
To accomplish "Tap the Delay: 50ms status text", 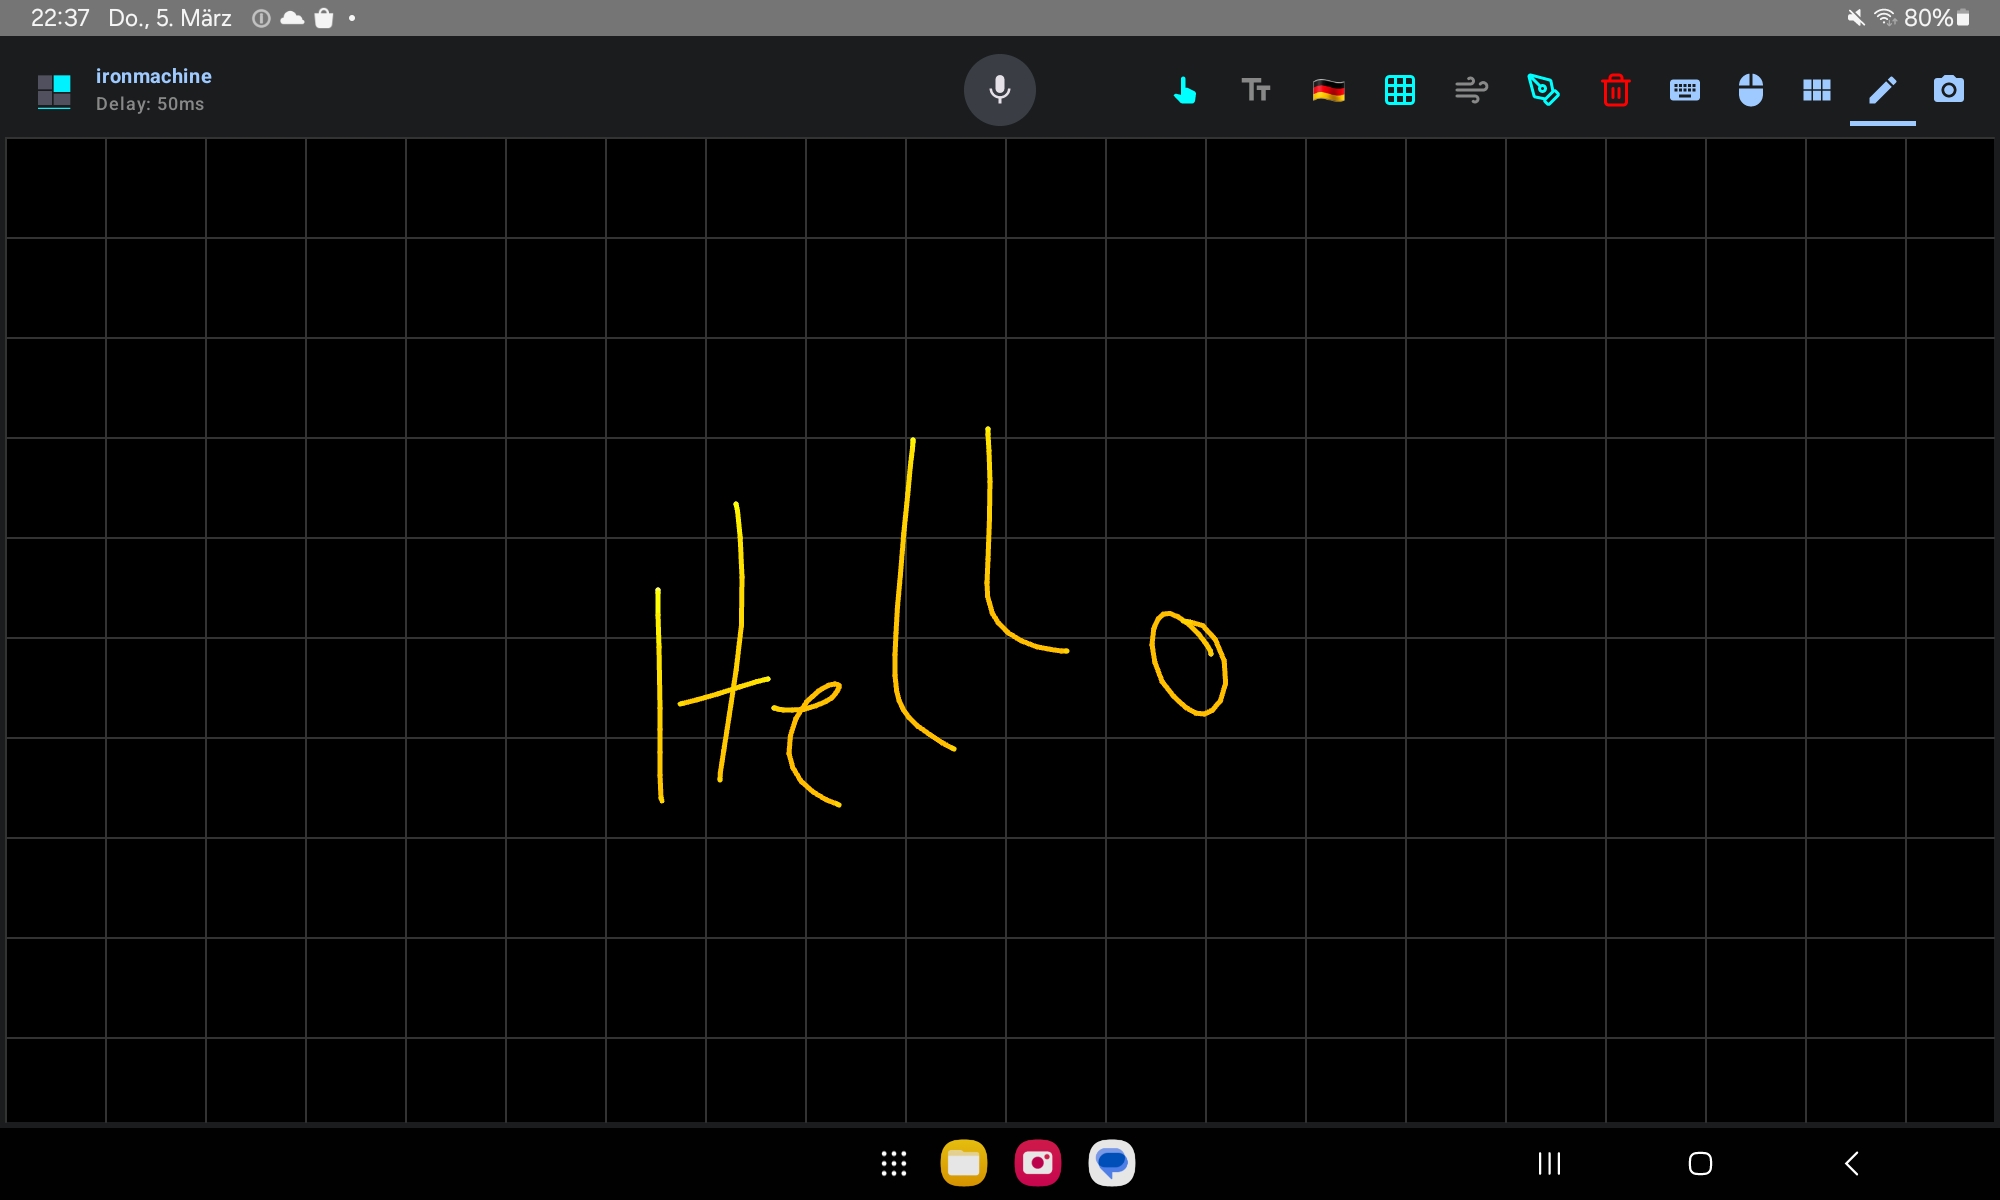I will point(150,104).
